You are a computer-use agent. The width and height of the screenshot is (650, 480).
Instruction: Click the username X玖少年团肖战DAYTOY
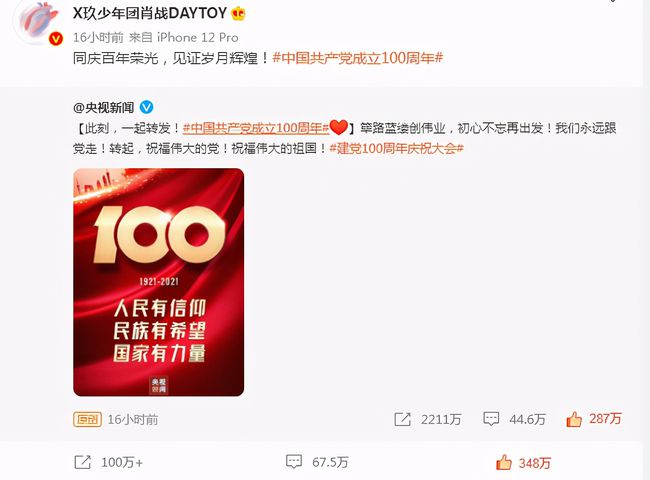click(150, 13)
